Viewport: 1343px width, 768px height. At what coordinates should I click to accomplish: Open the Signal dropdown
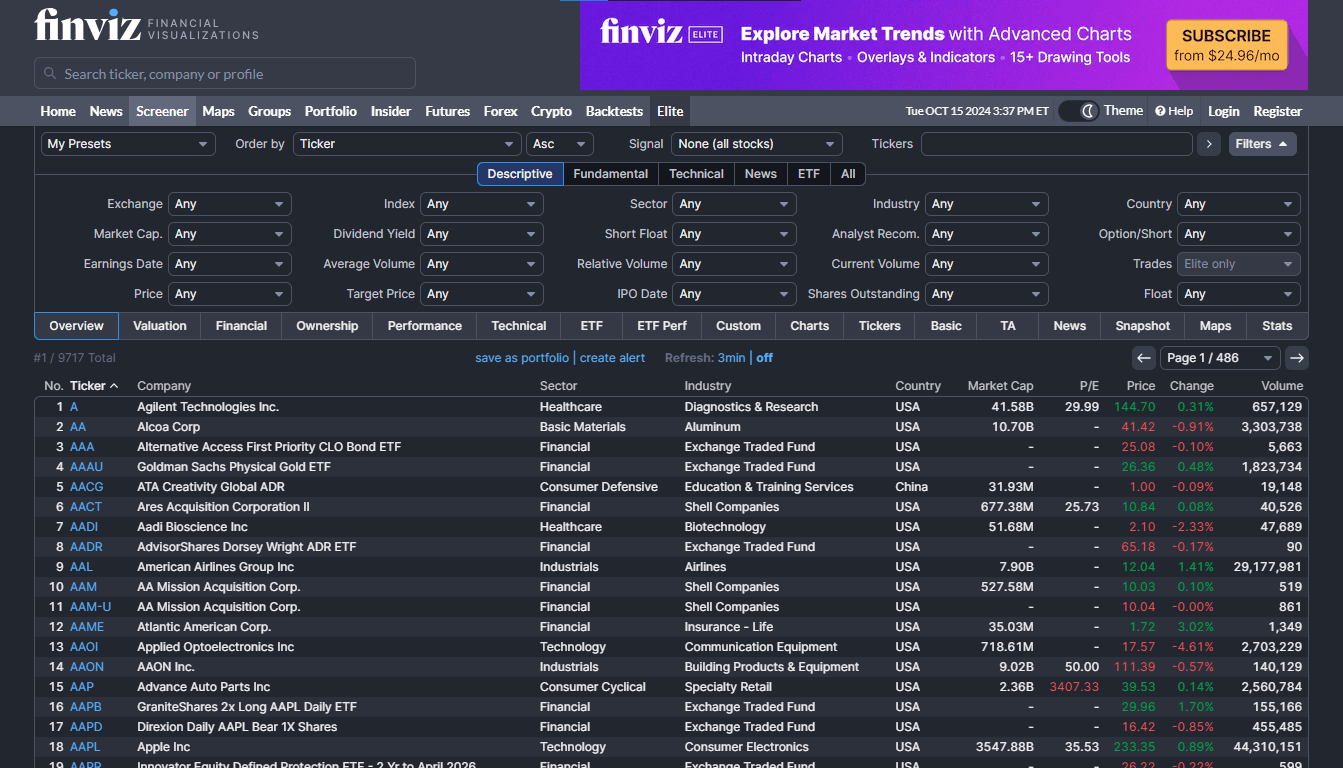click(x=756, y=143)
